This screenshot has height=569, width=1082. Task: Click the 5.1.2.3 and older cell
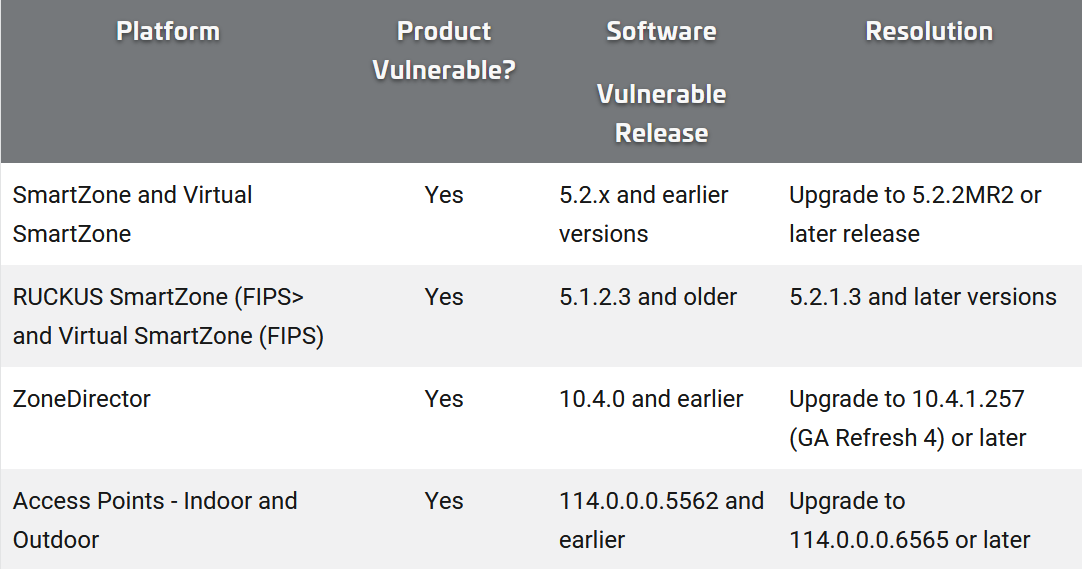pyautogui.click(x=648, y=297)
